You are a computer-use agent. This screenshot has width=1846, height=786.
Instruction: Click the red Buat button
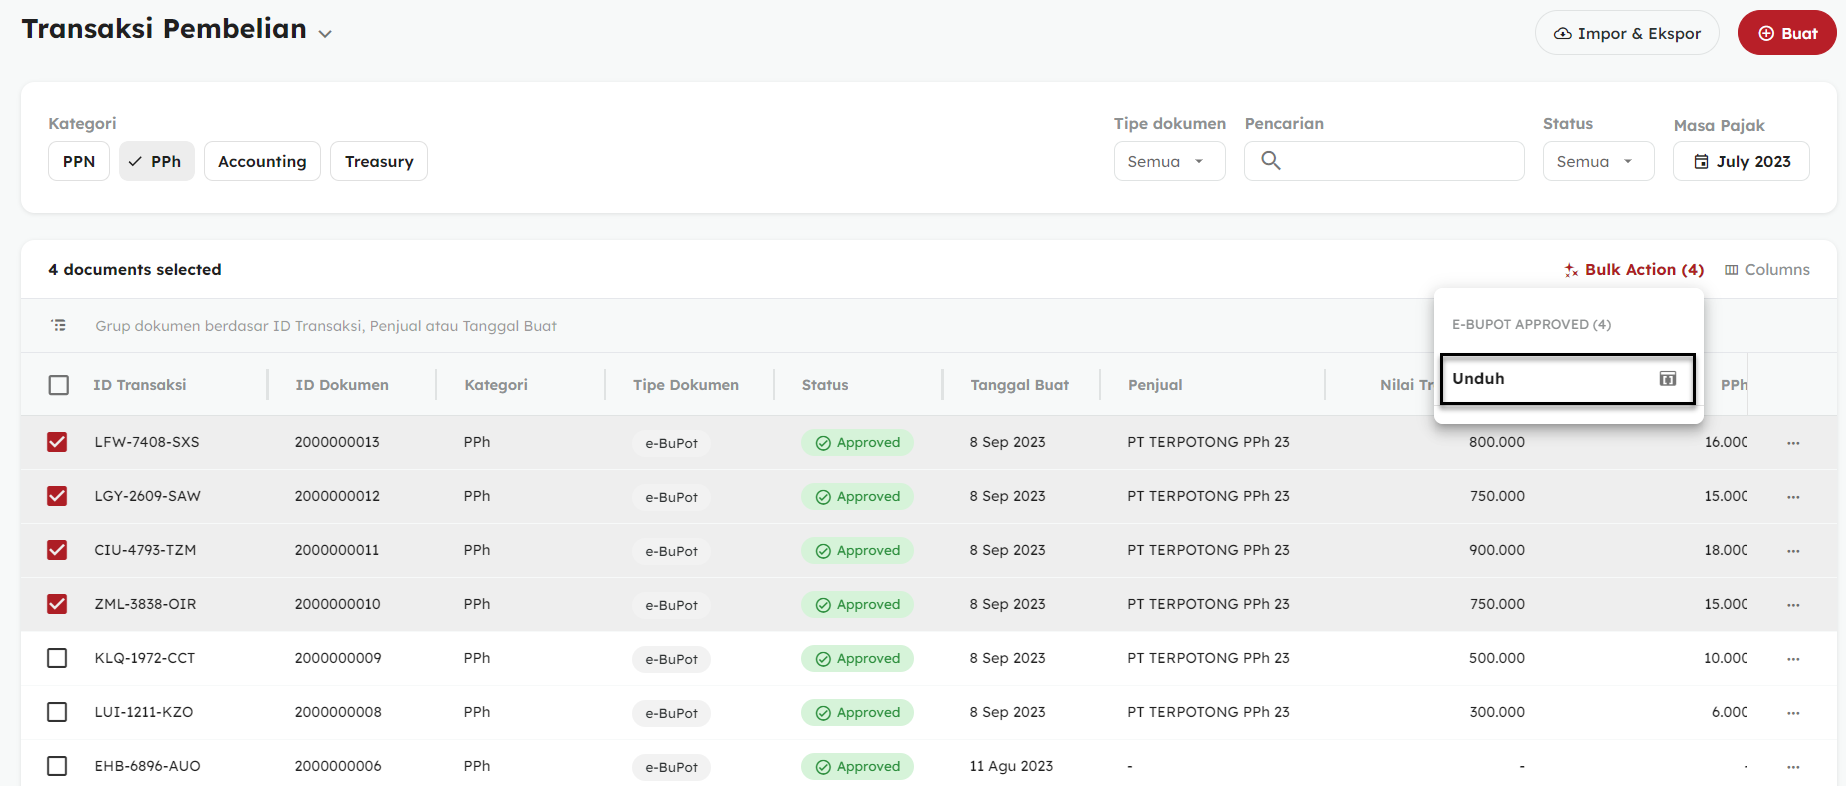pos(1786,33)
